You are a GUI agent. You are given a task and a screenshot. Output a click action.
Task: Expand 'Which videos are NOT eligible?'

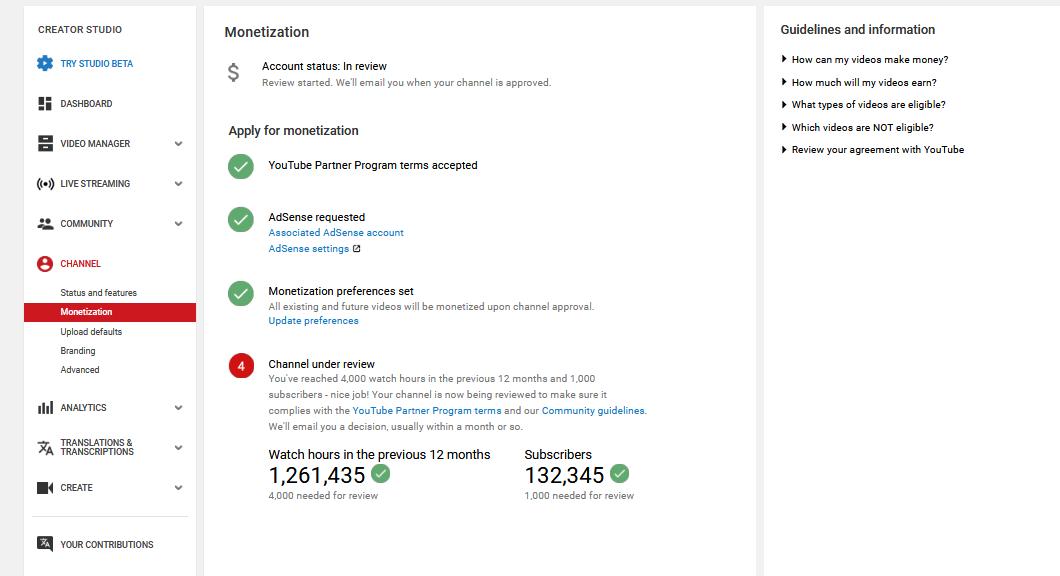point(857,127)
